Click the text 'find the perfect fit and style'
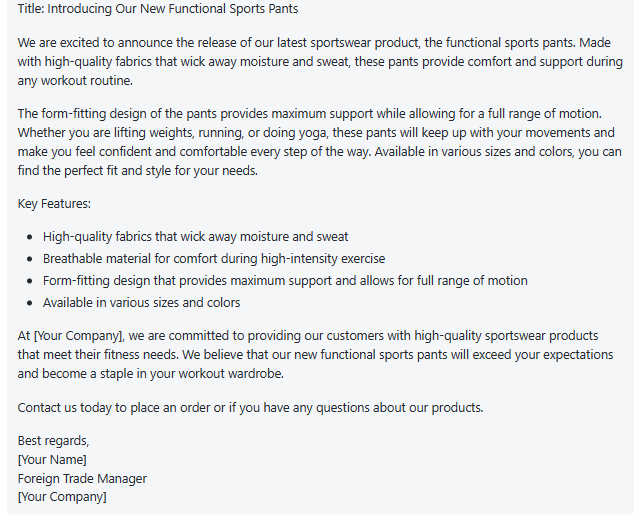Screen dimensions: 636x520 95,170
